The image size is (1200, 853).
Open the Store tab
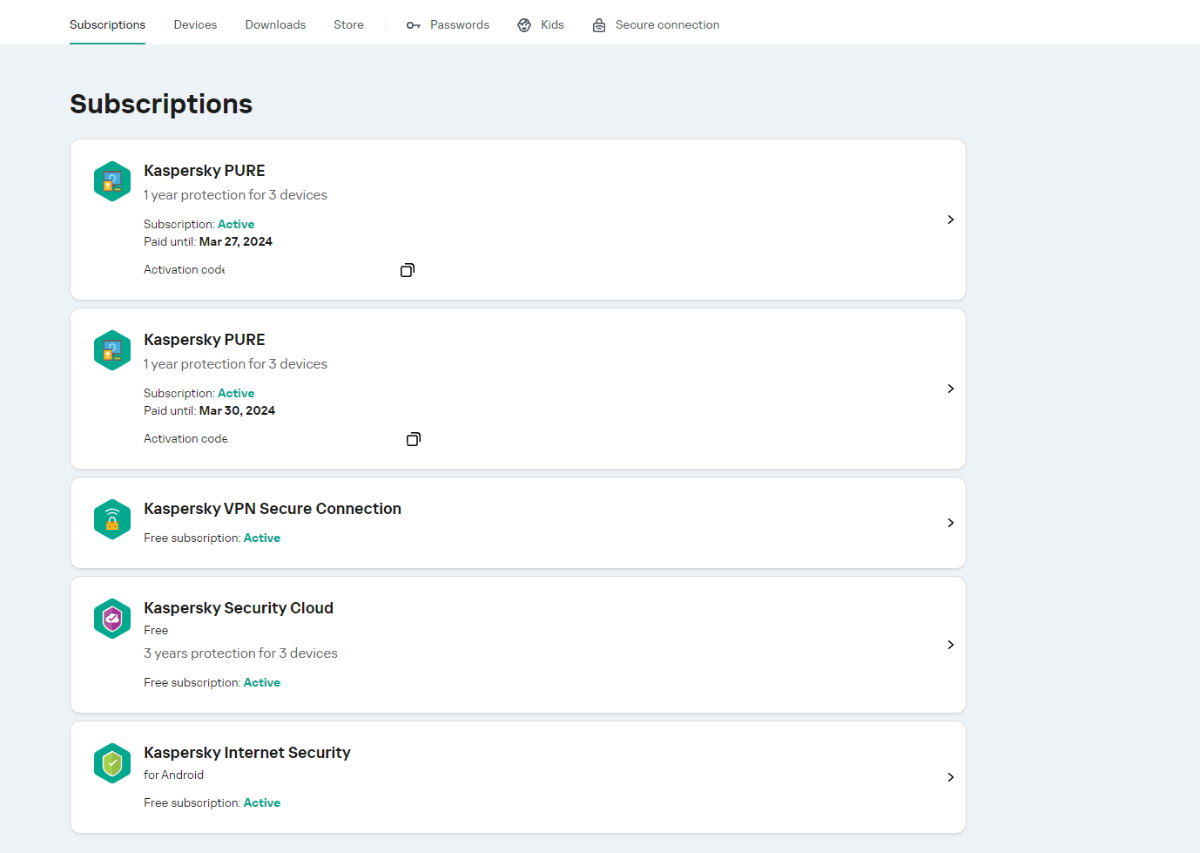pyautogui.click(x=349, y=25)
